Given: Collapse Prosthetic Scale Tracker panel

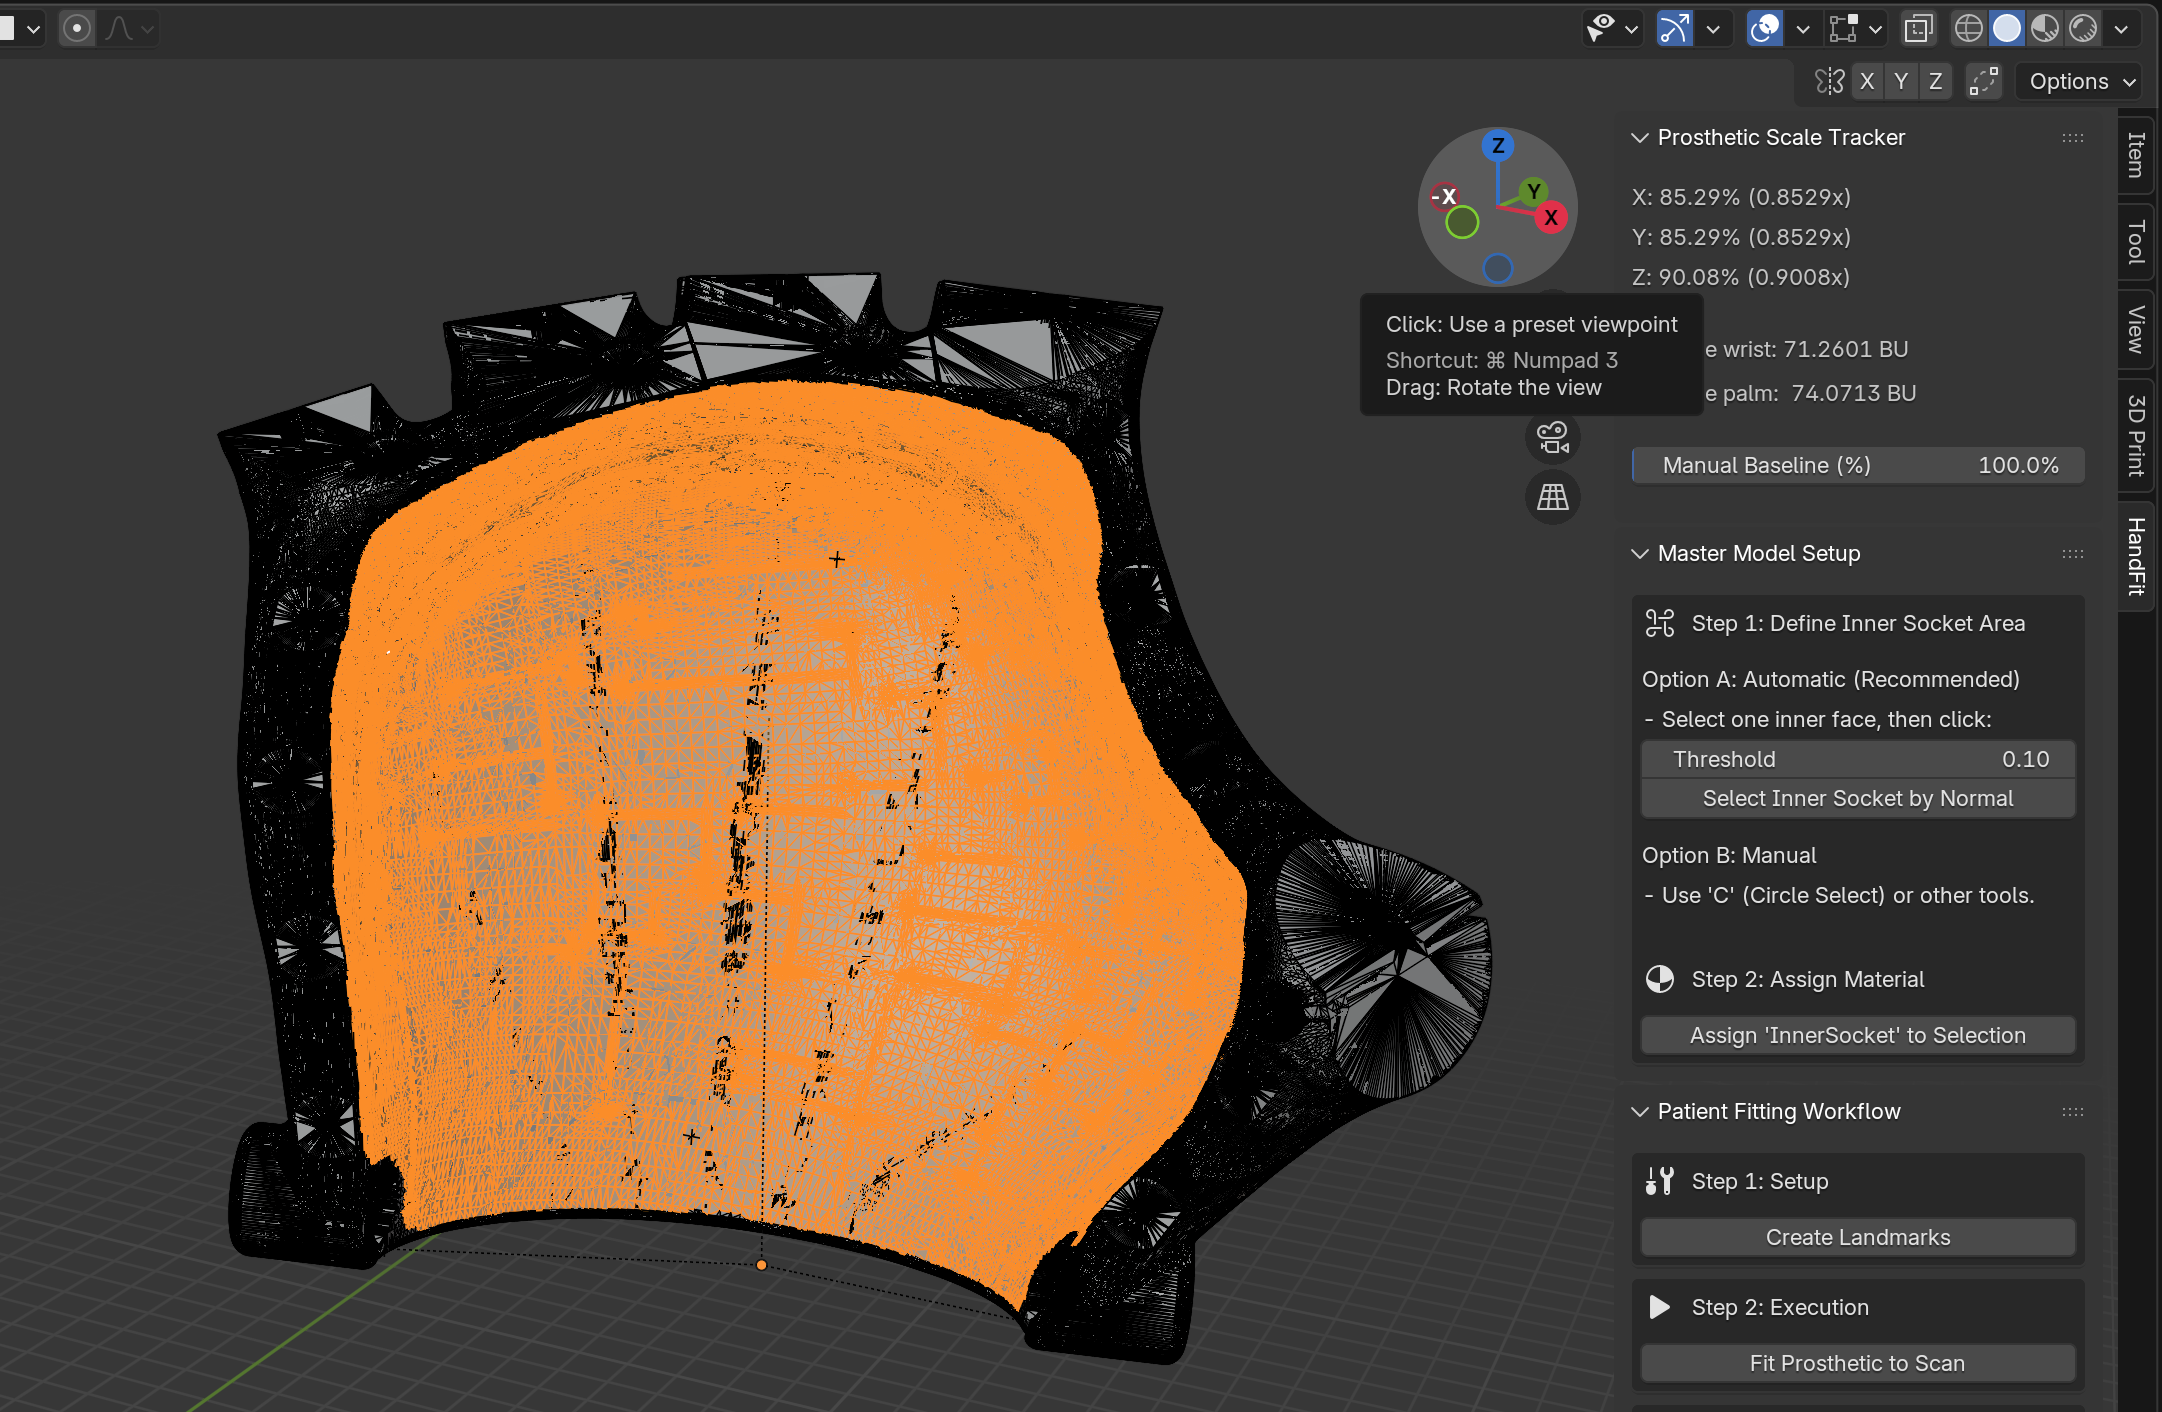Looking at the screenshot, I should (1640, 138).
